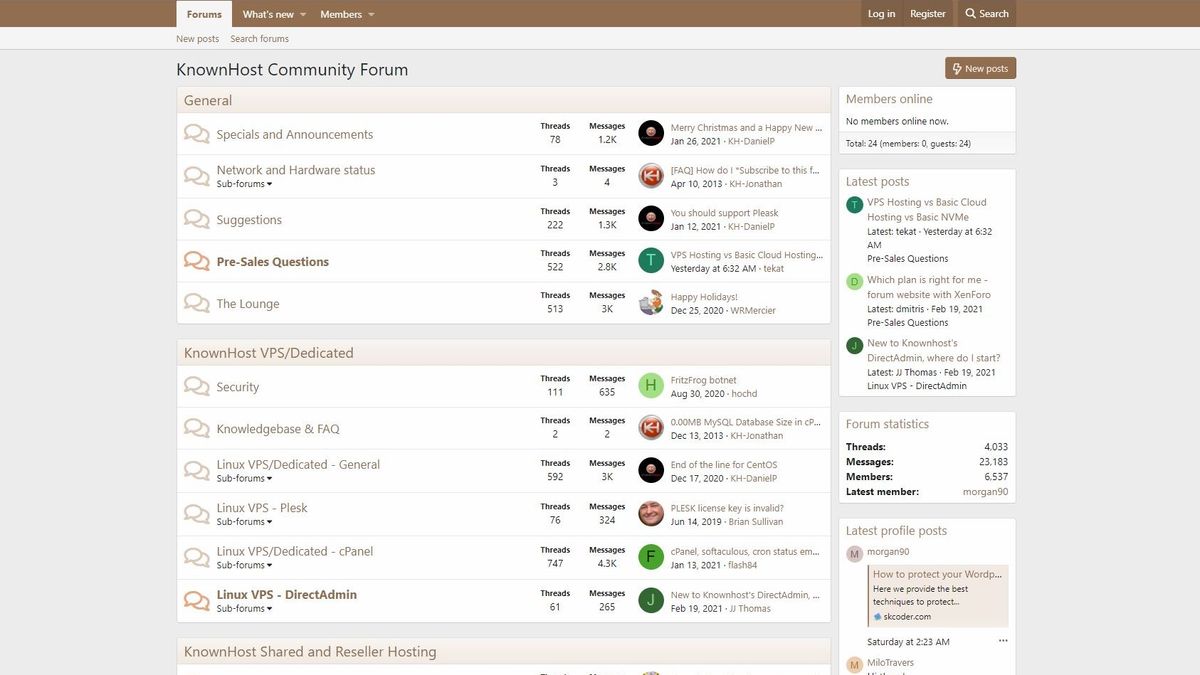Open morgan90's avatar in Latest profile posts

coord(854,553)
